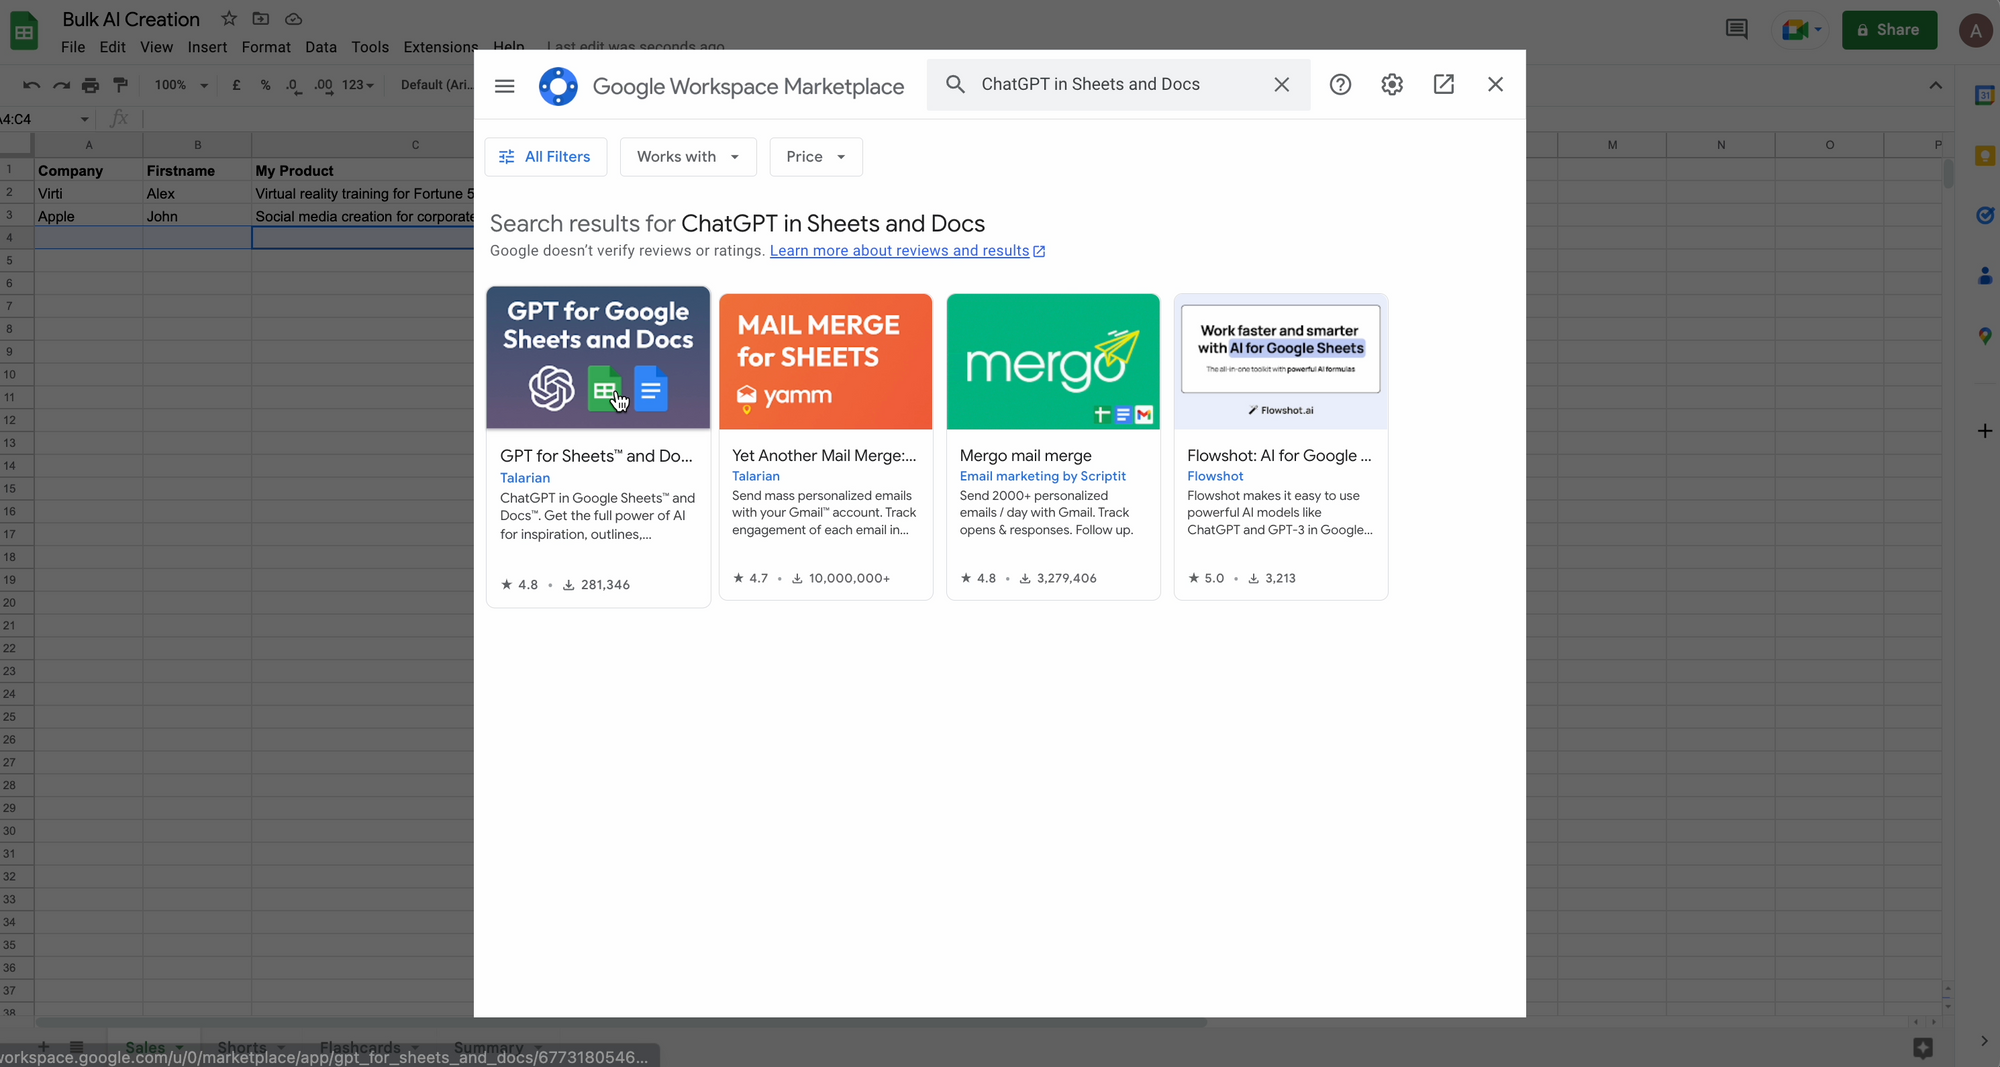Select the Paint format tool
Screen dimensions: 2000x1067
pyautogui.click(x=121, y=85)
